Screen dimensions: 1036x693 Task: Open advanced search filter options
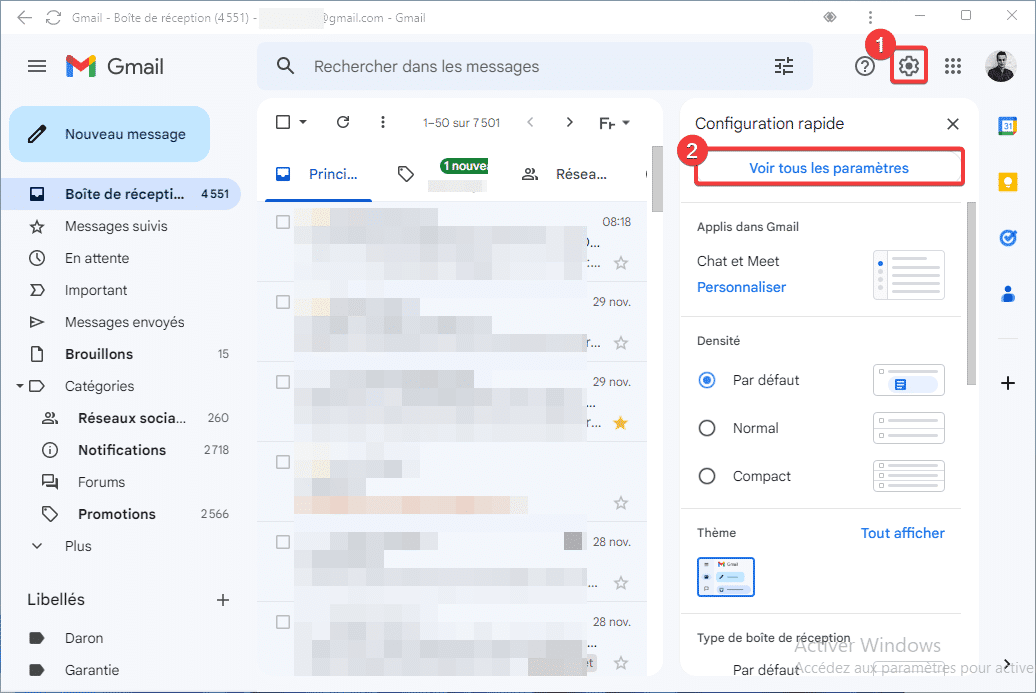784,65
